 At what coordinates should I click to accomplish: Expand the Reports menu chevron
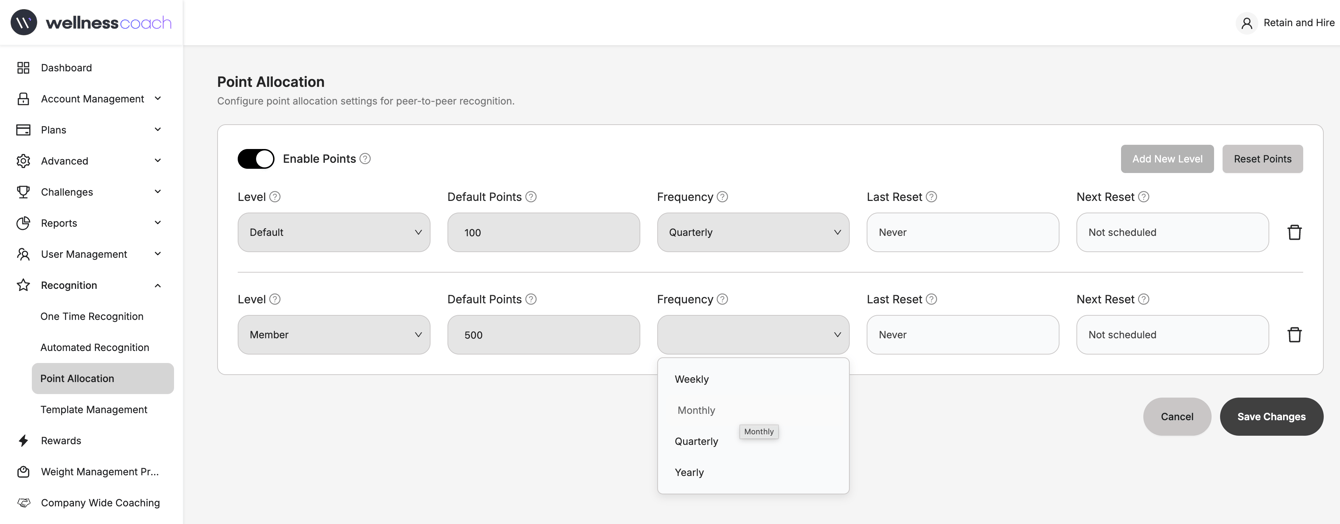(158, 223)
